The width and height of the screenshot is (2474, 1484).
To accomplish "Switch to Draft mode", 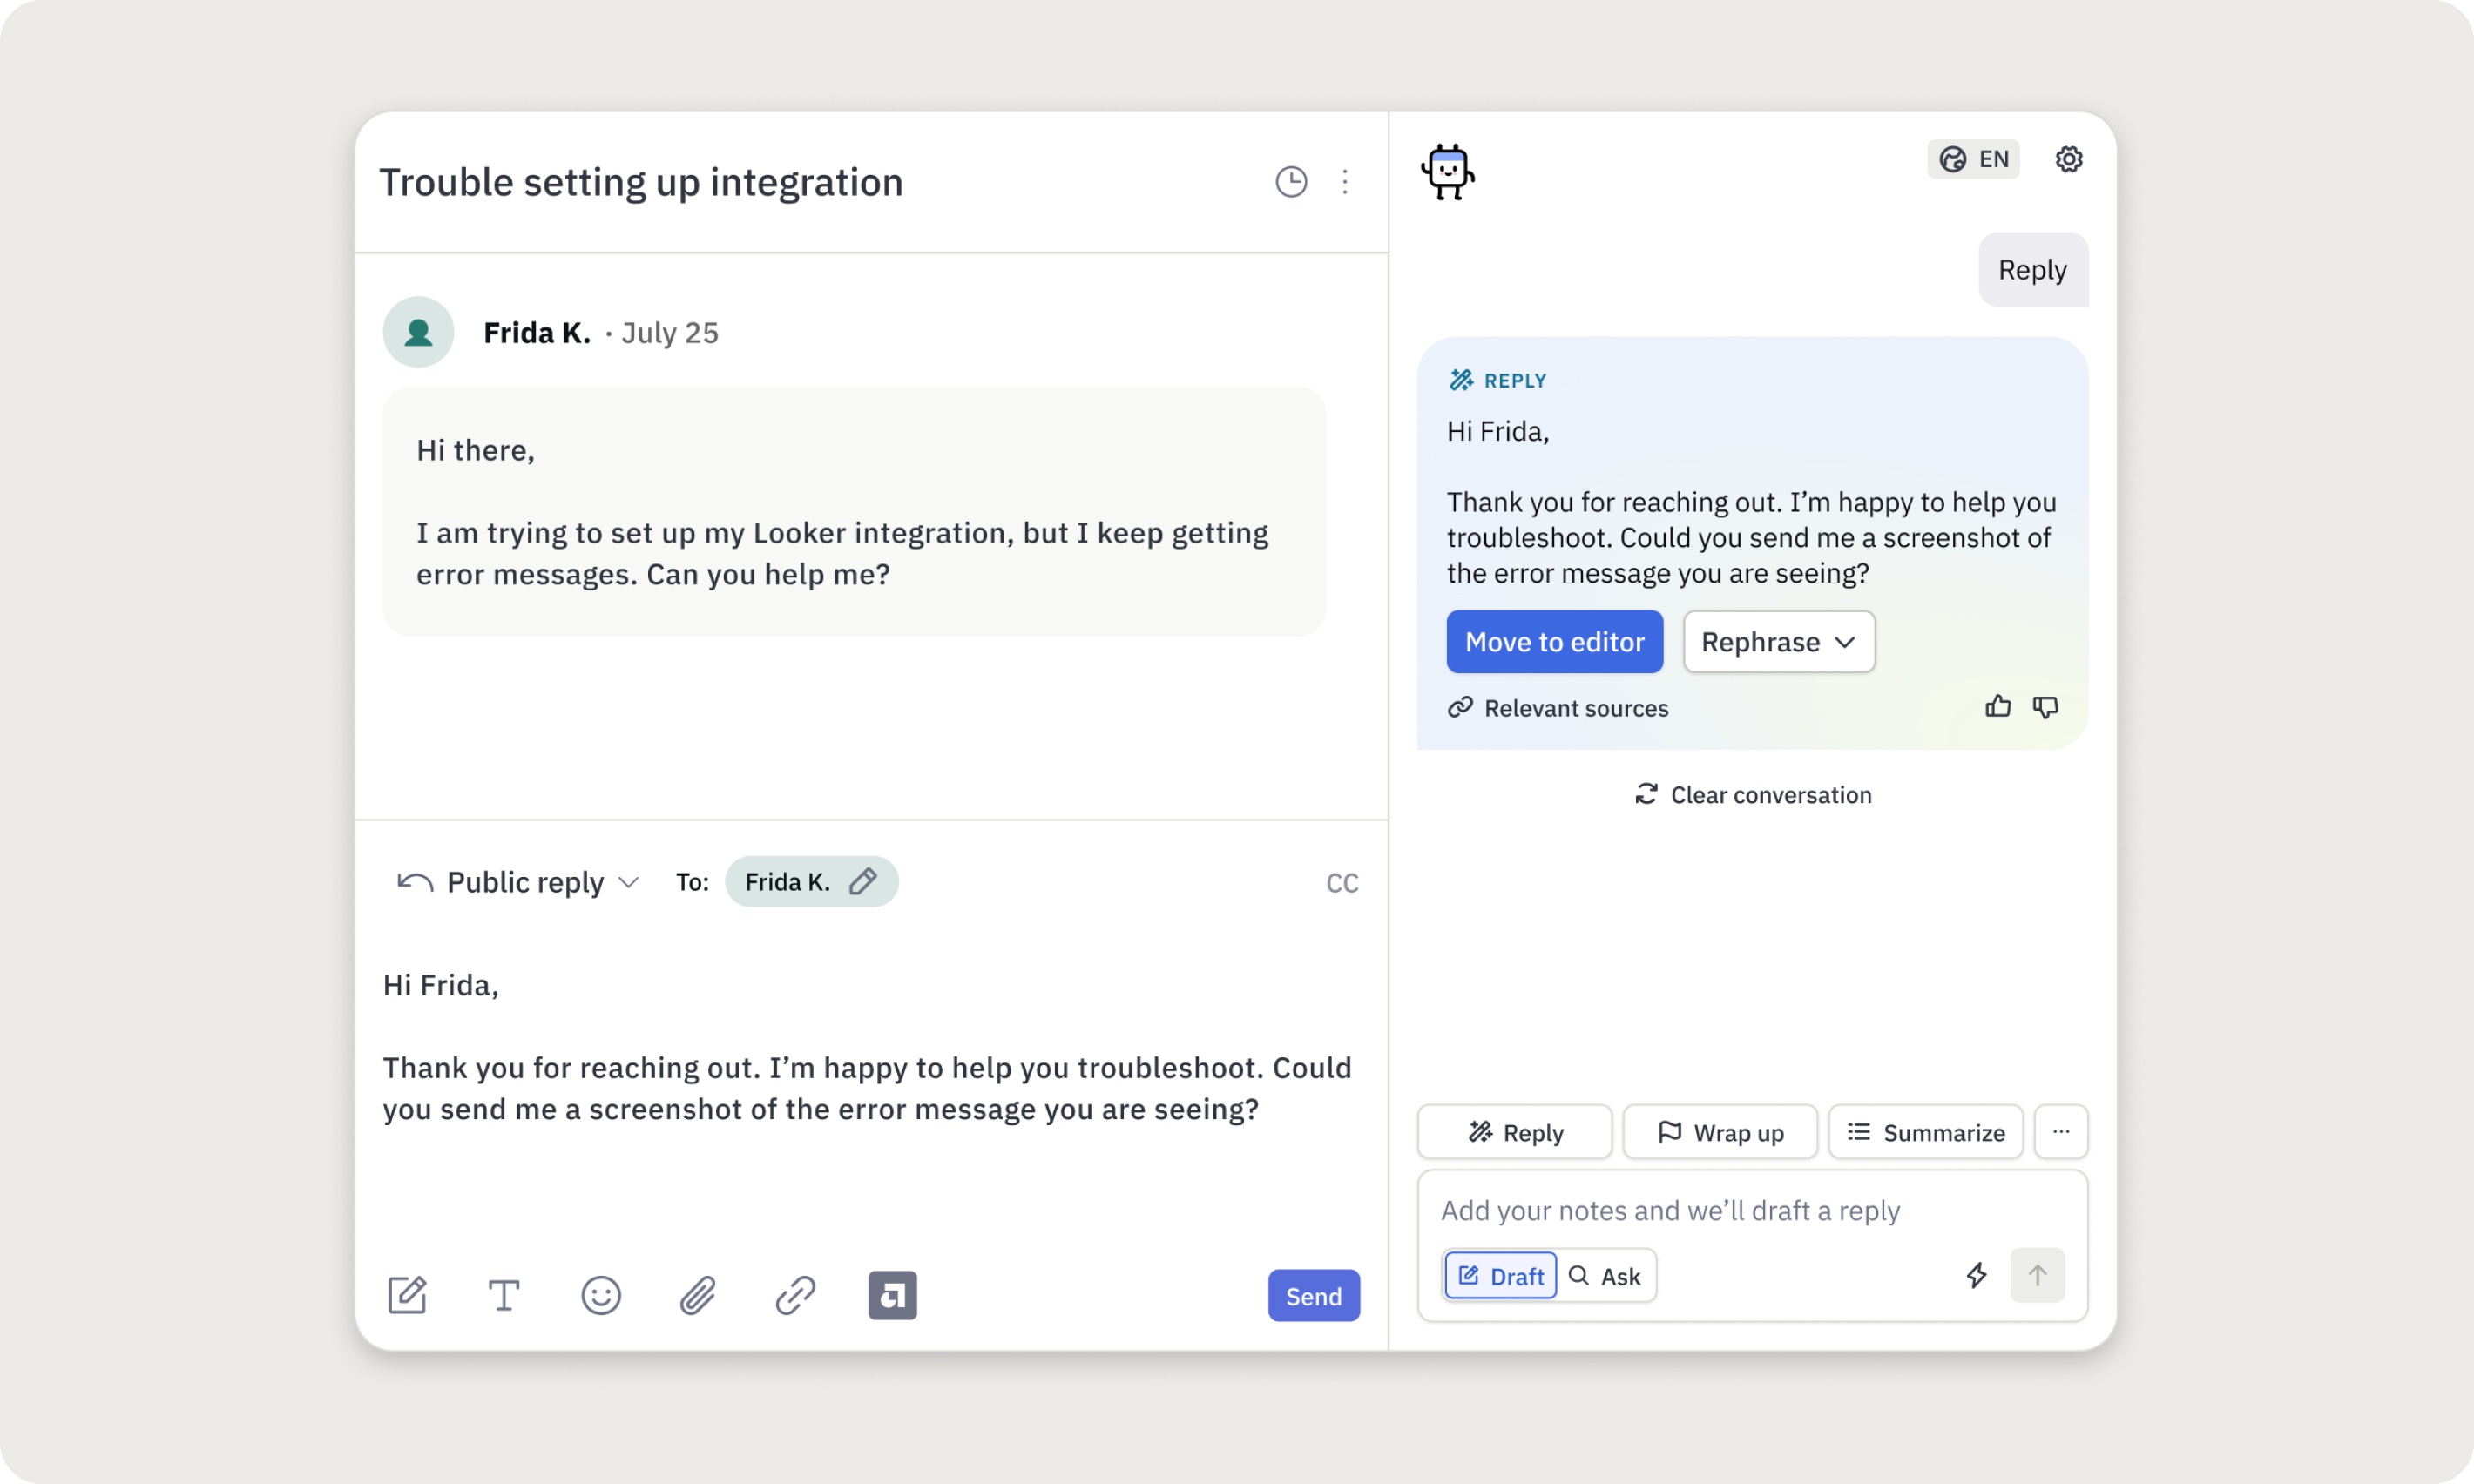I will pos(1500,1276).
